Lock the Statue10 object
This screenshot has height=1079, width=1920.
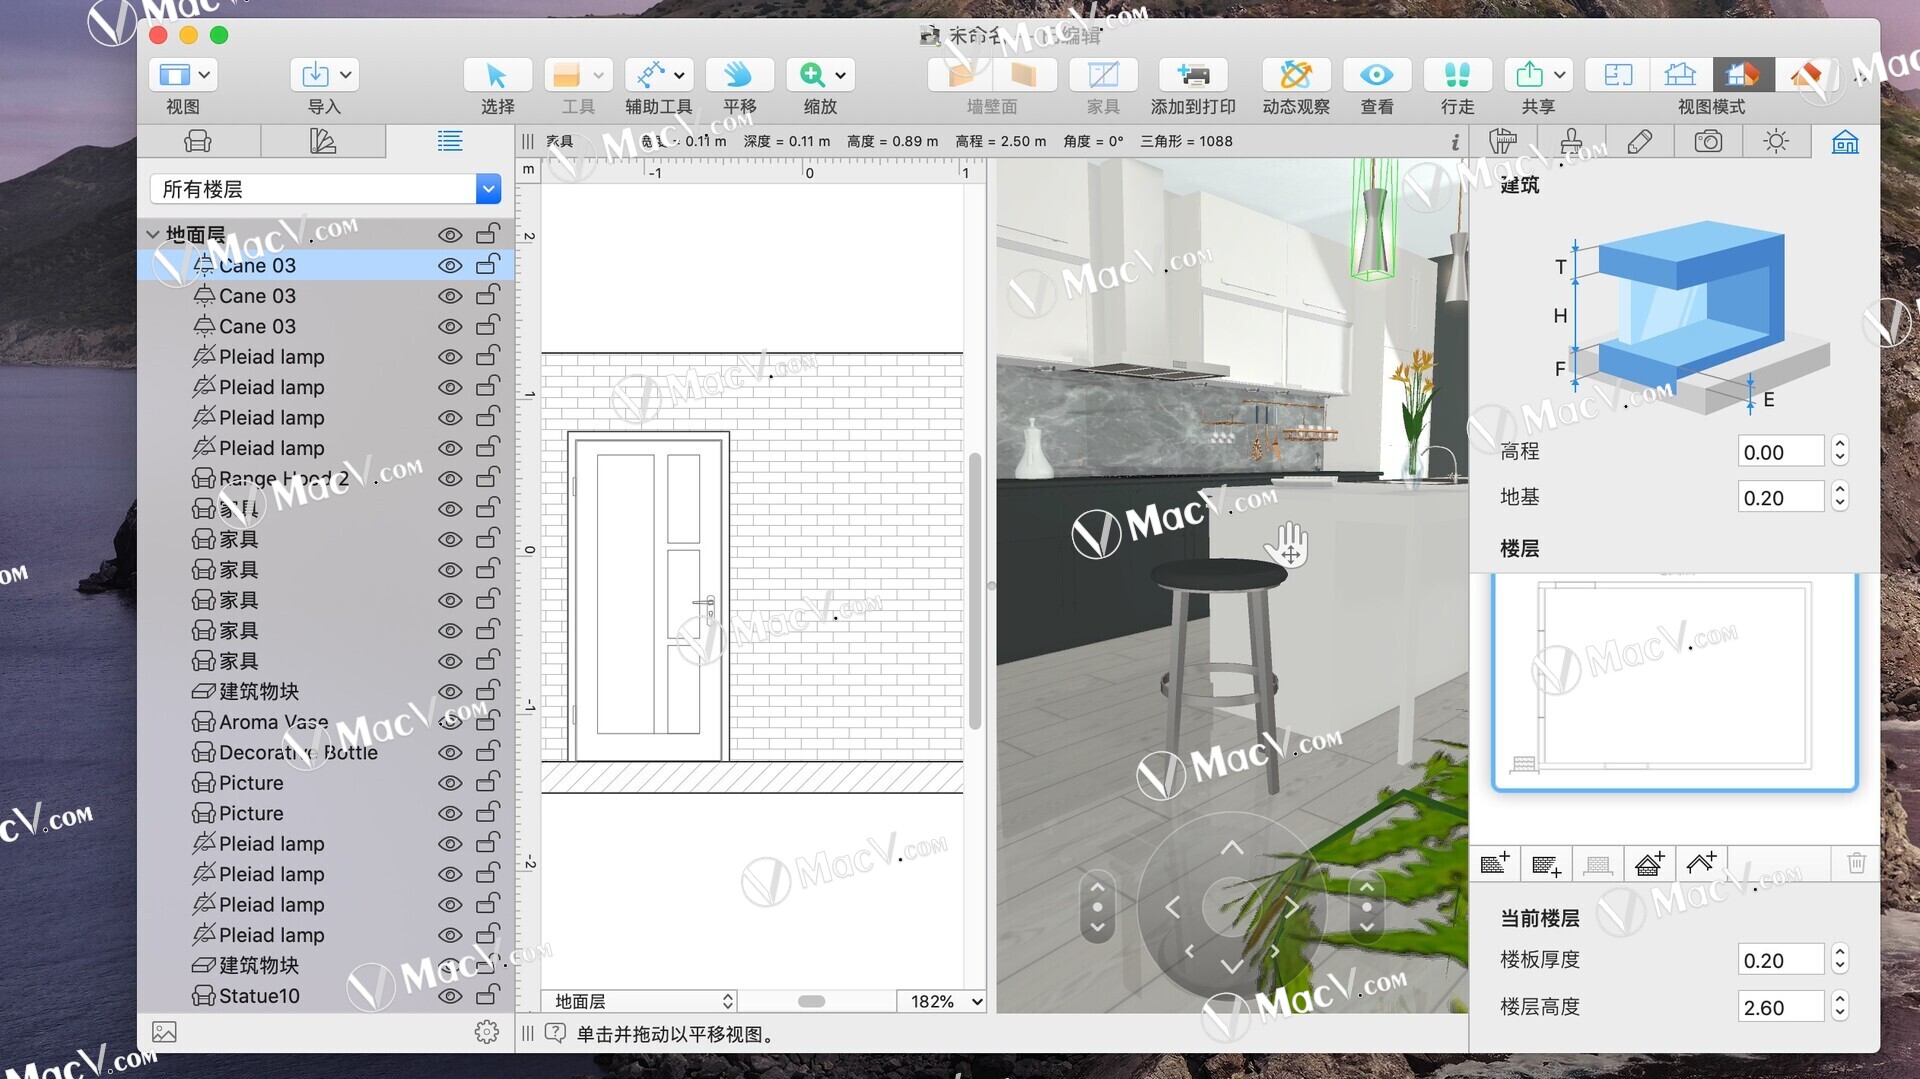pos(488,996)
